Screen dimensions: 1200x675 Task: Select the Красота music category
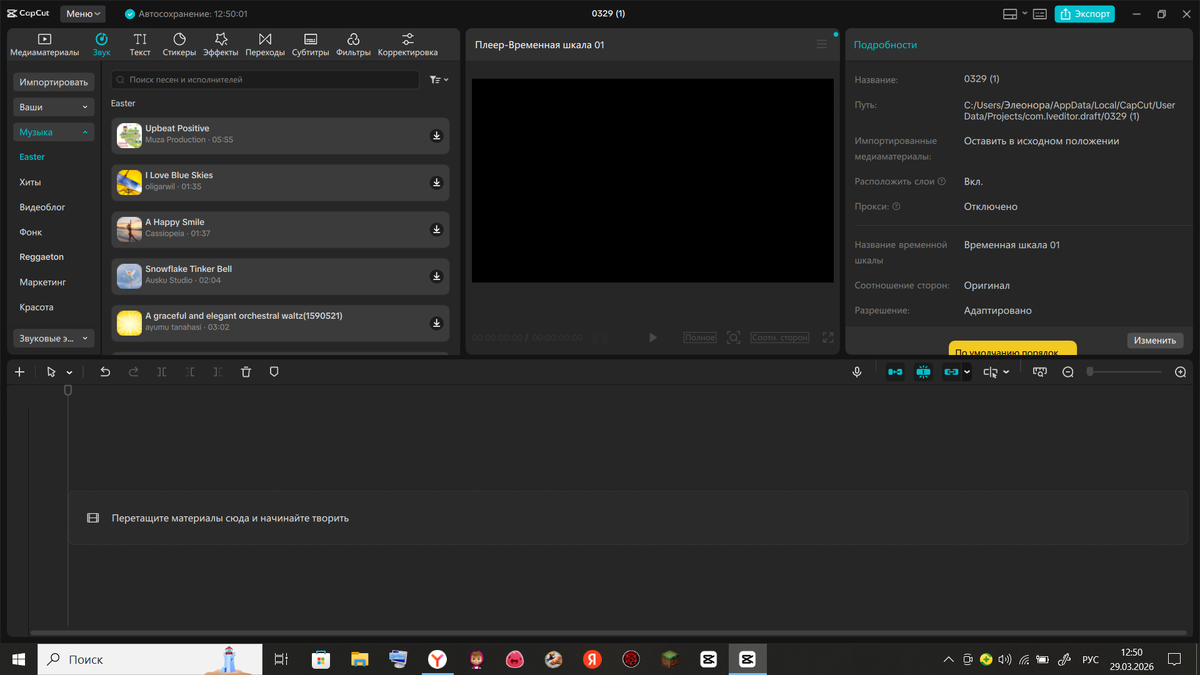coord(36,307)
